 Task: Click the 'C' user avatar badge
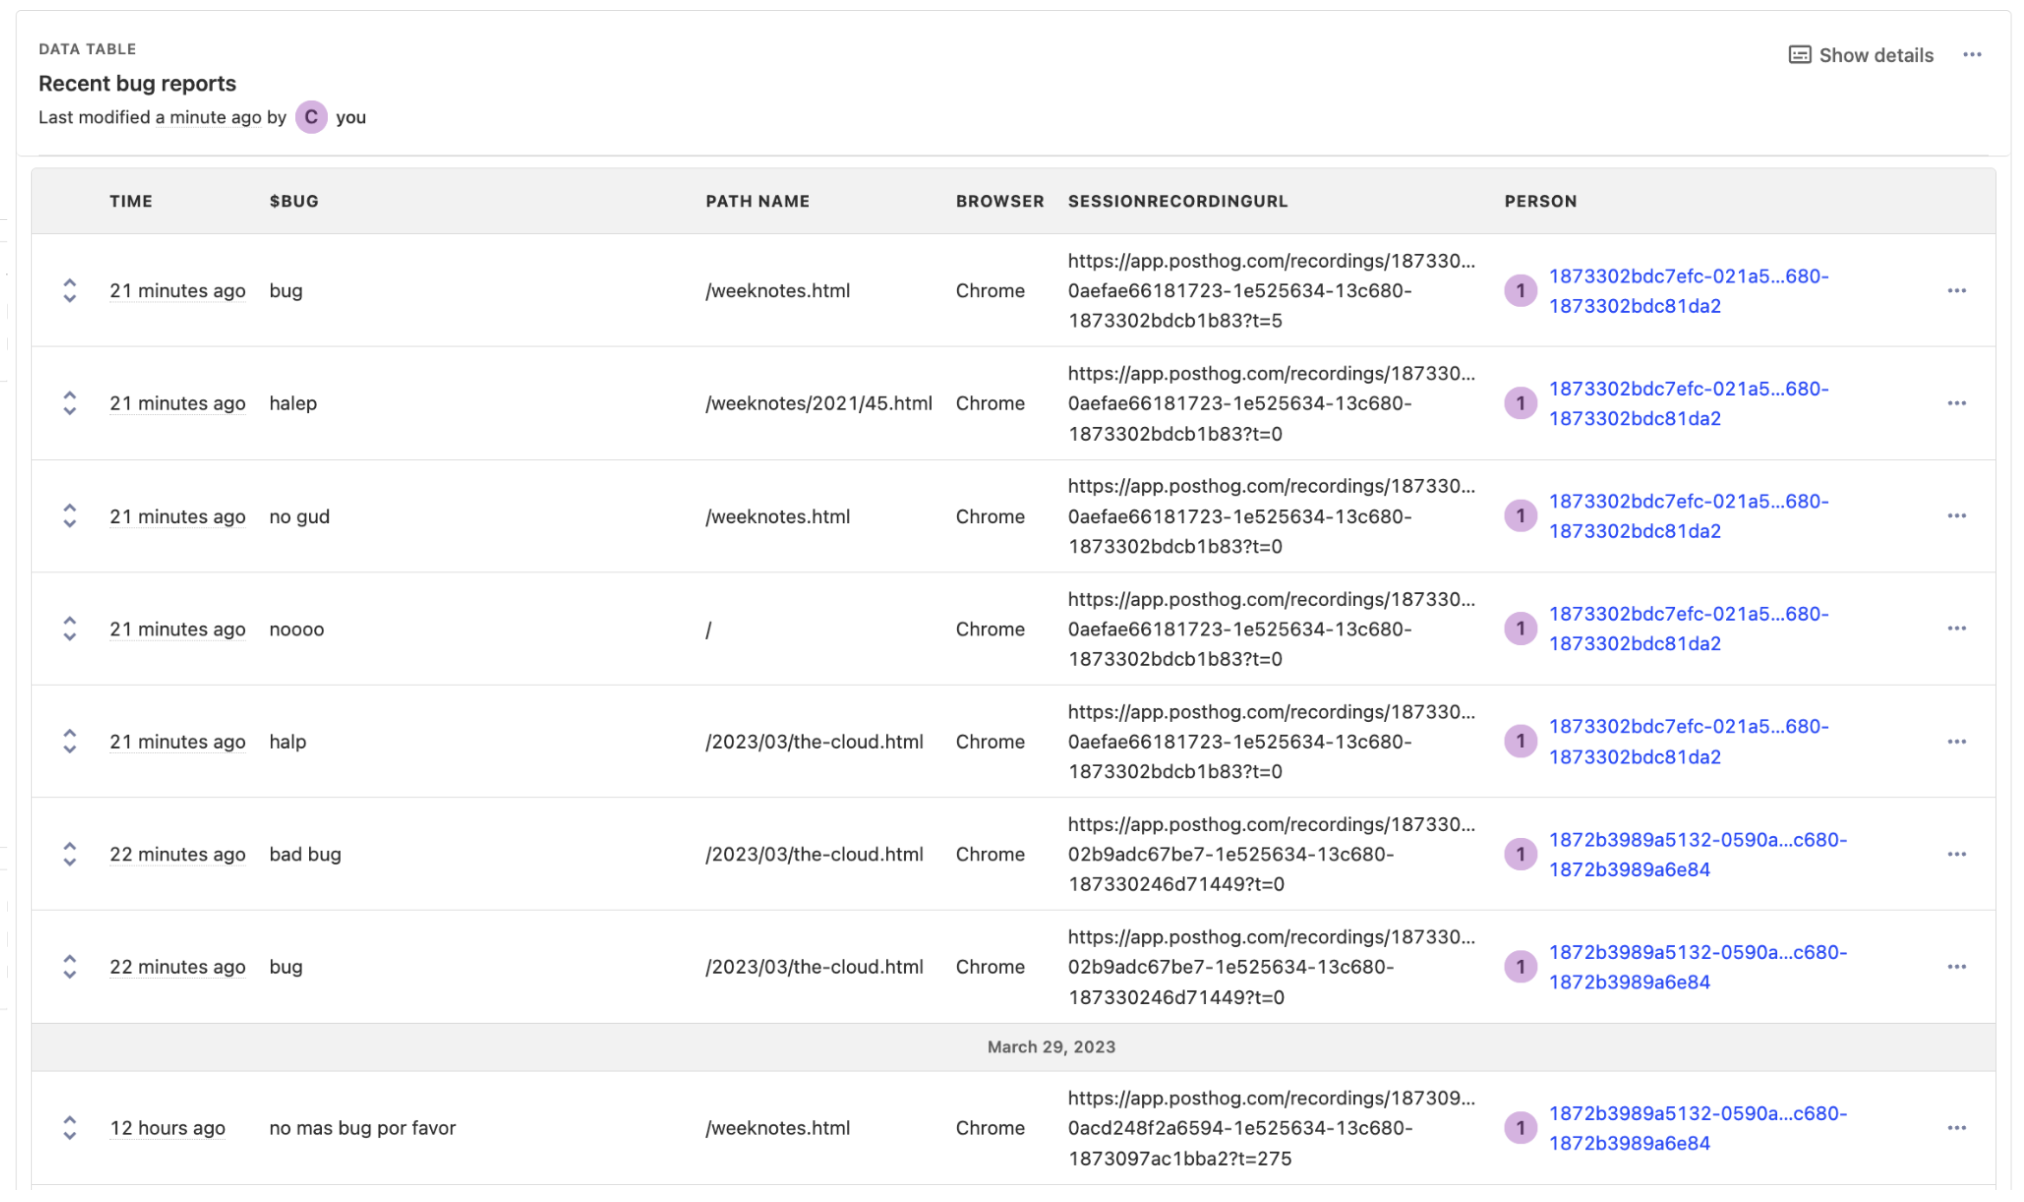pos(311,117)
